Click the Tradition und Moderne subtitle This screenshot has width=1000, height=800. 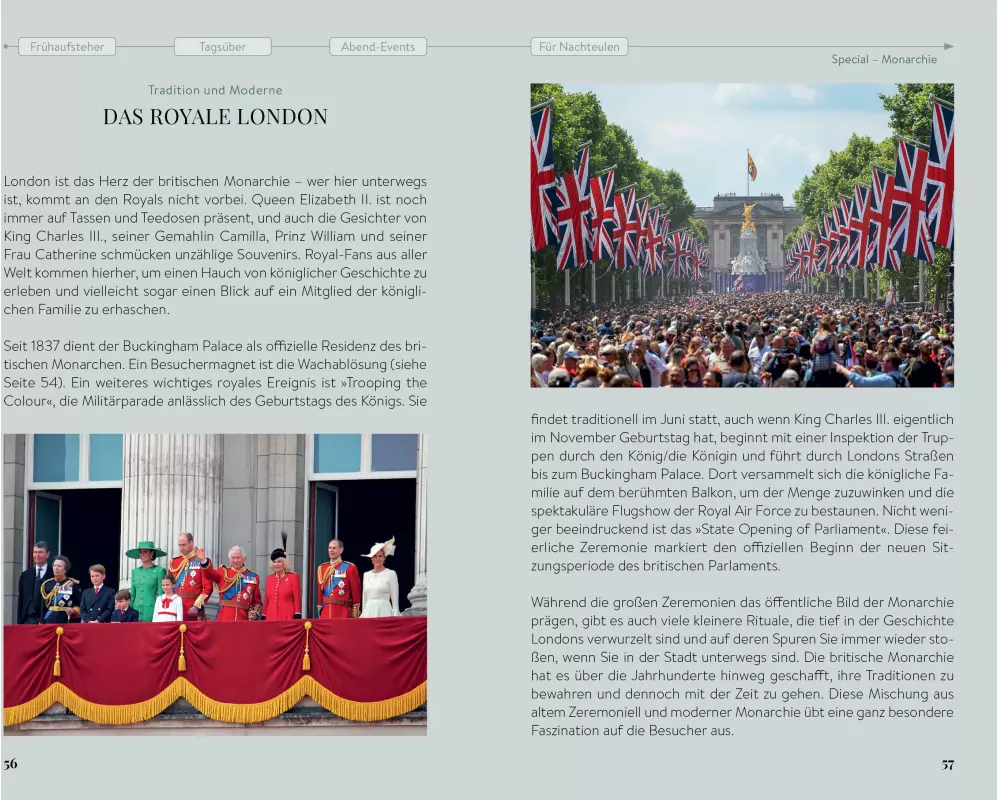pos(215,90)
